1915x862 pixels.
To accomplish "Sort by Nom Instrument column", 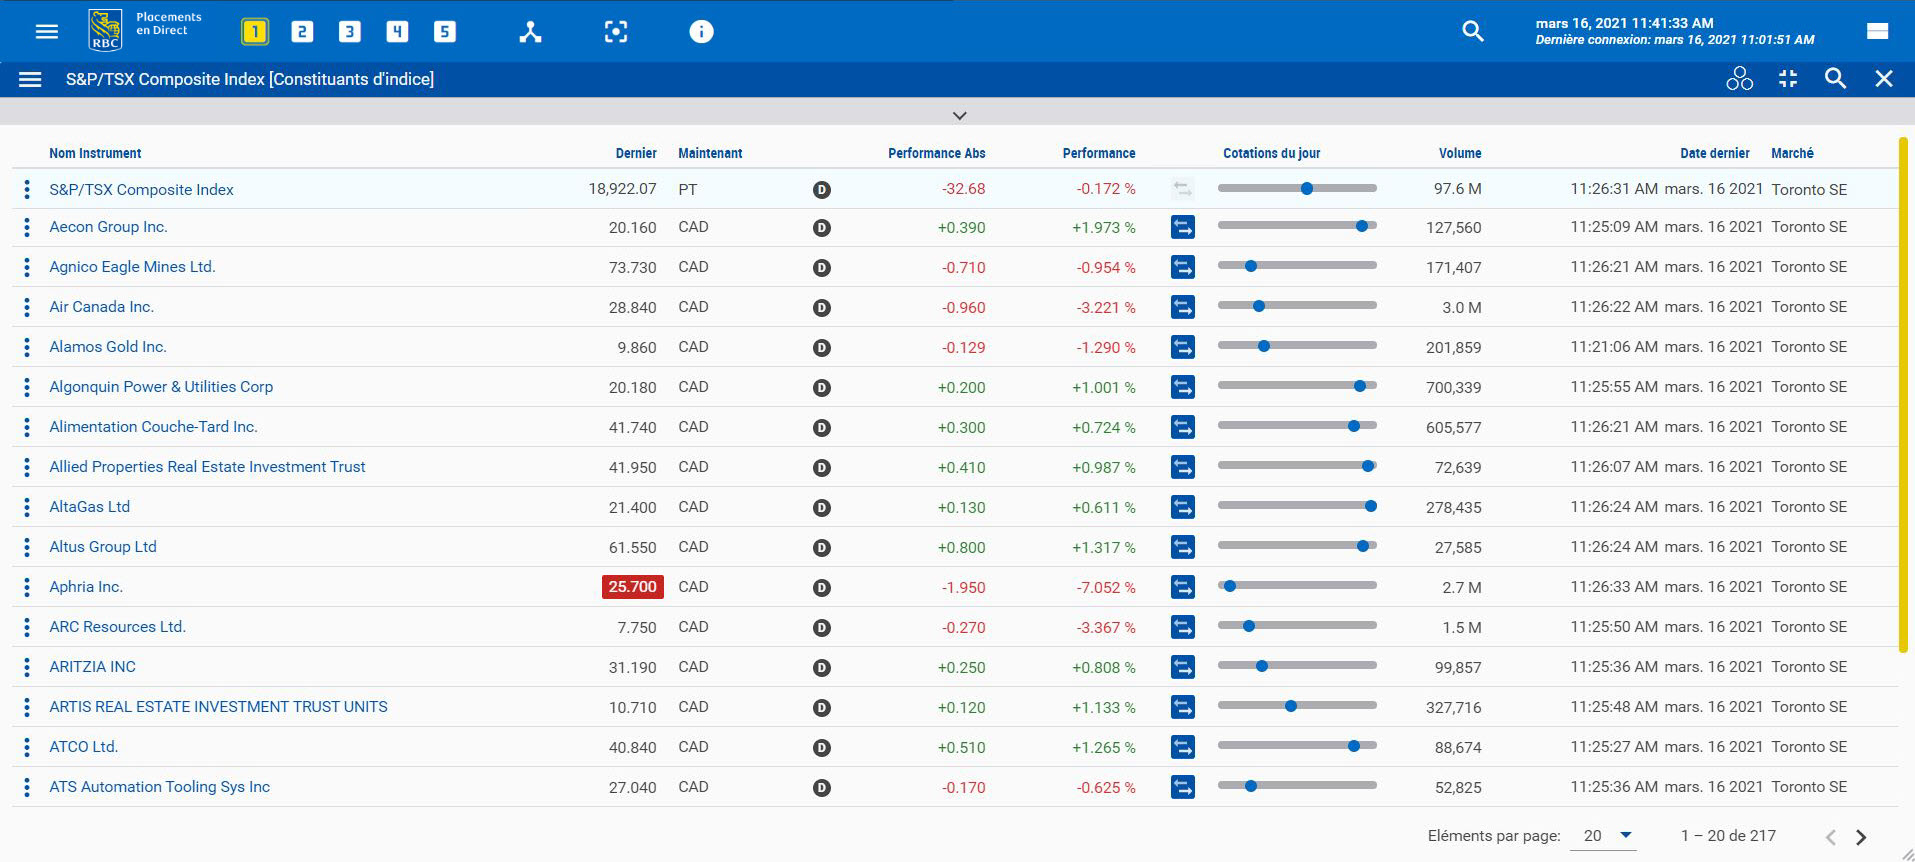I will coord(95,153).
